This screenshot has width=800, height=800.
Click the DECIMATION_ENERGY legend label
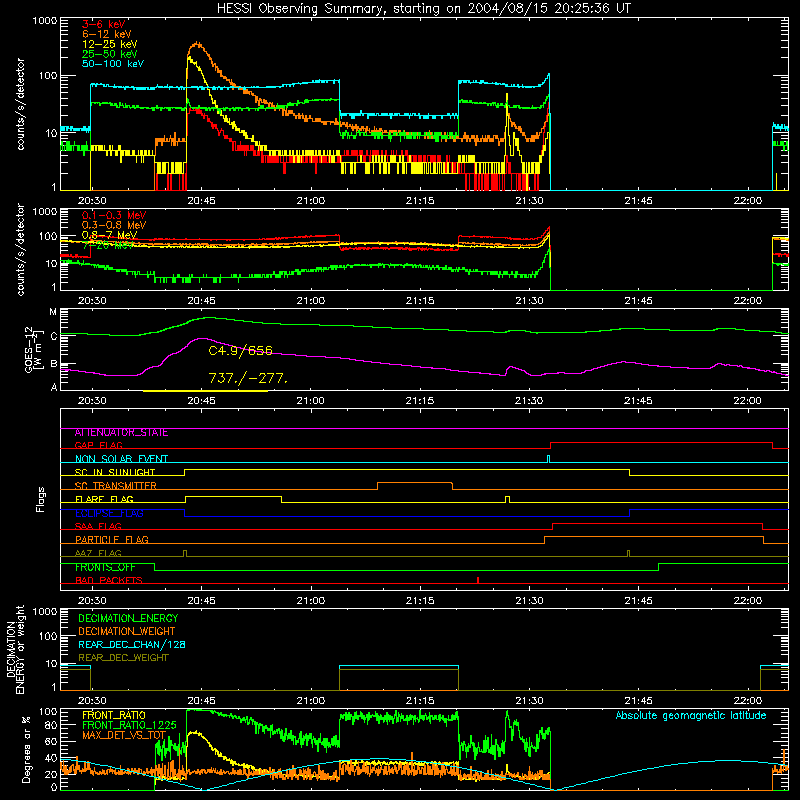tap(129, 618)
